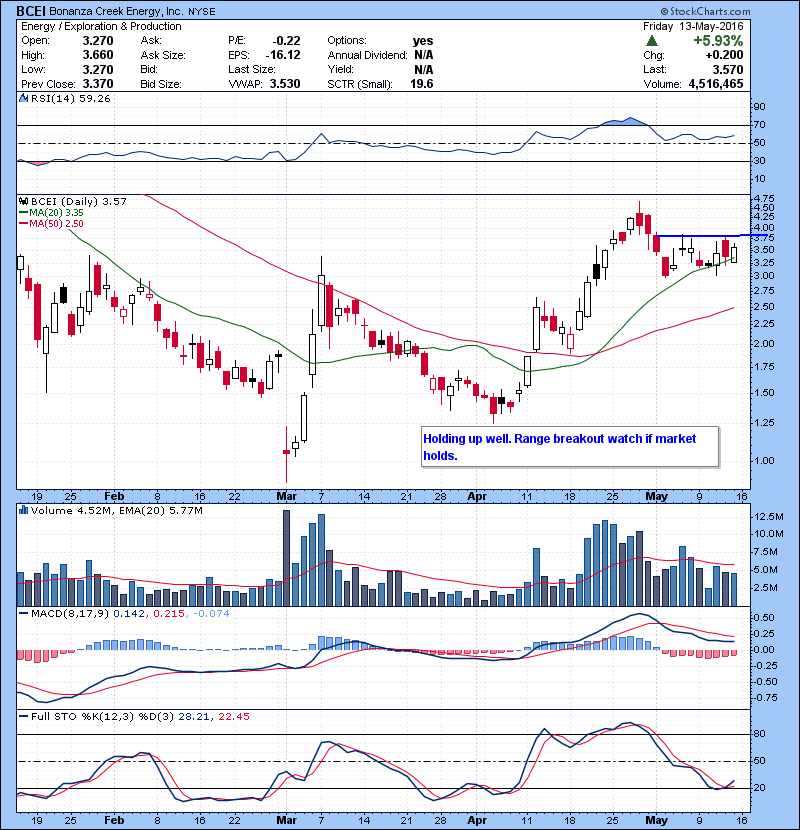
Task: Click the 1.00 price axis label
Action: click(x=763, y=461)
